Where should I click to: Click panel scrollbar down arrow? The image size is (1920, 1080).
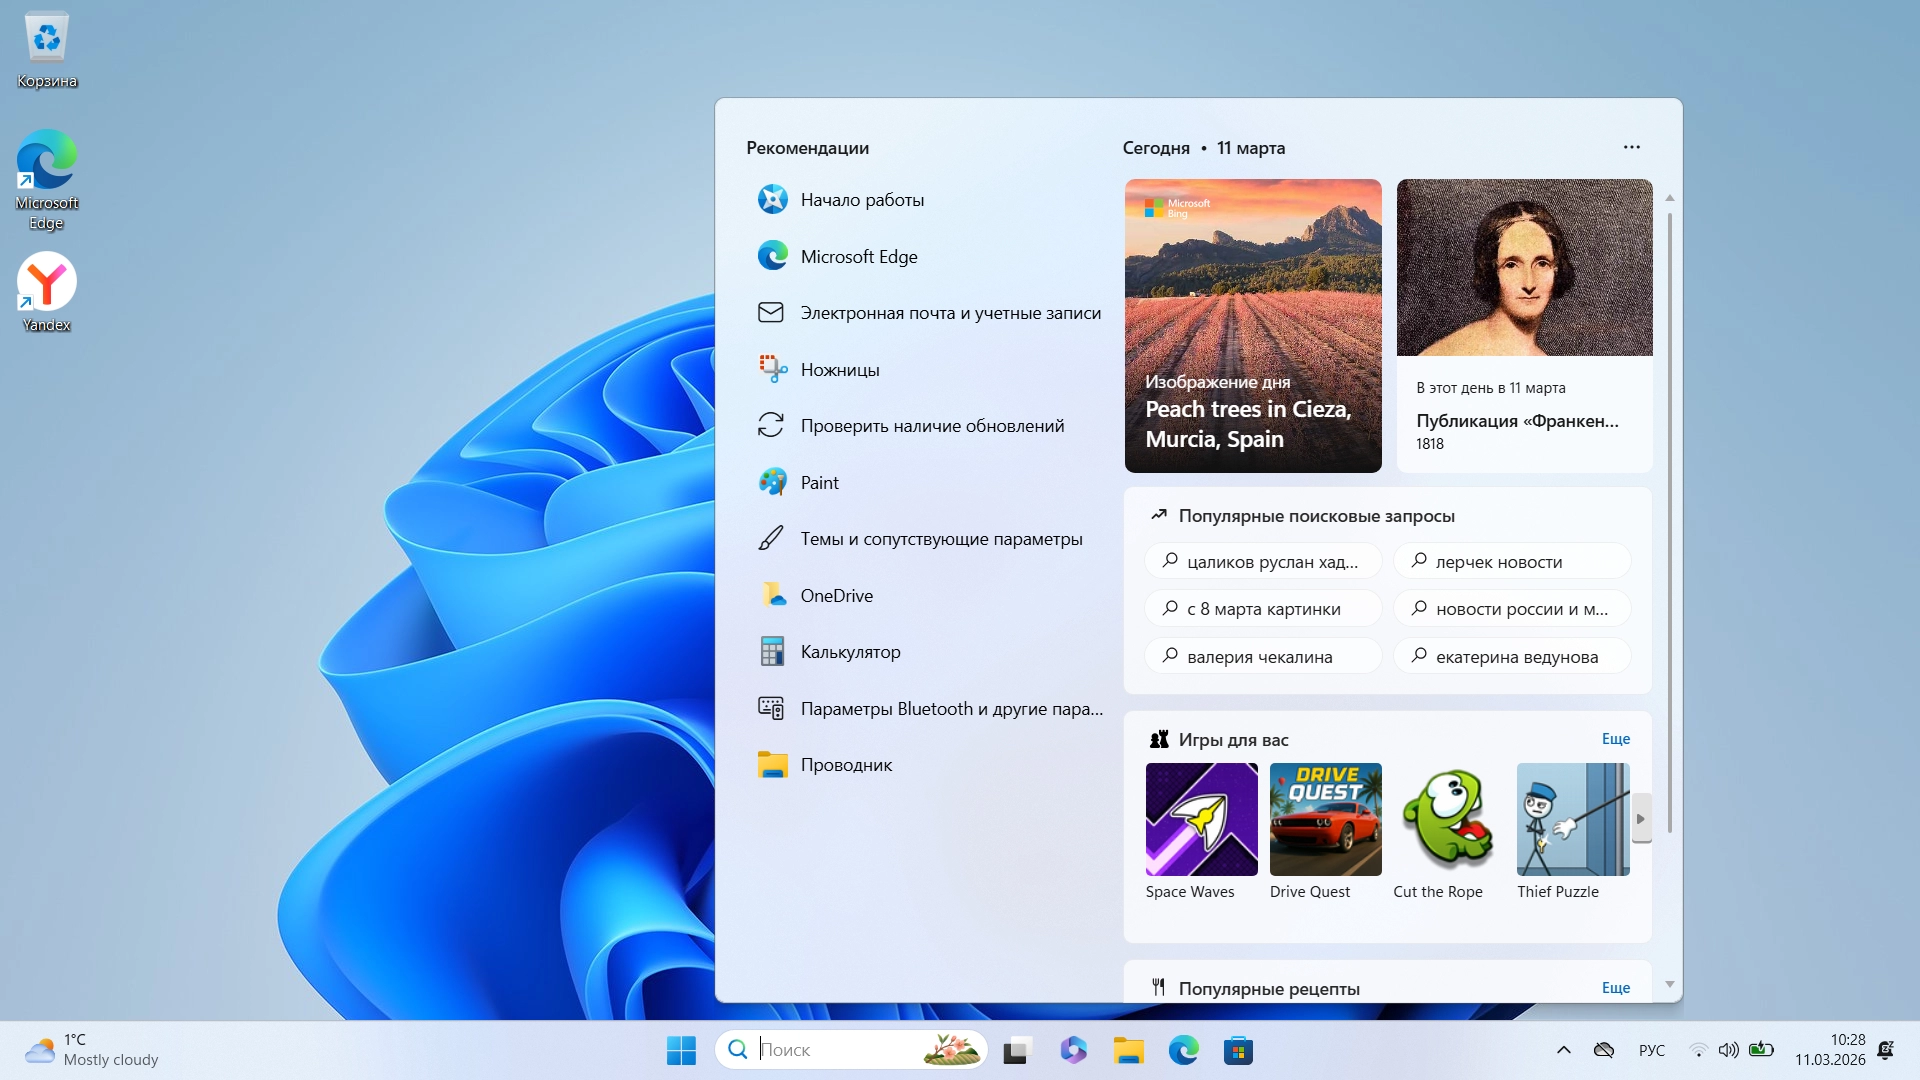click(x=1669, y=985)
